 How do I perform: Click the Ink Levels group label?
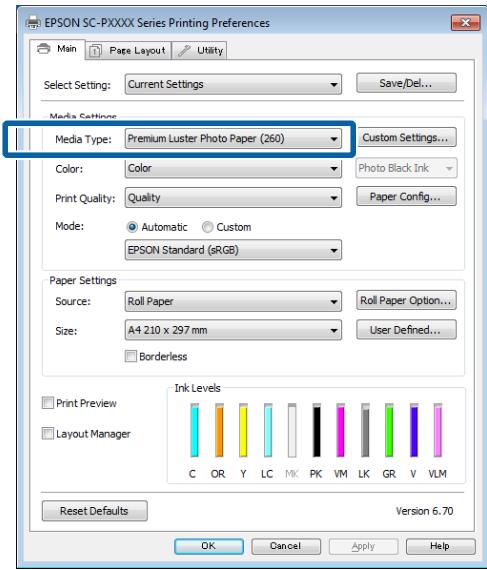pyautogui.click(x=197, y=388)
